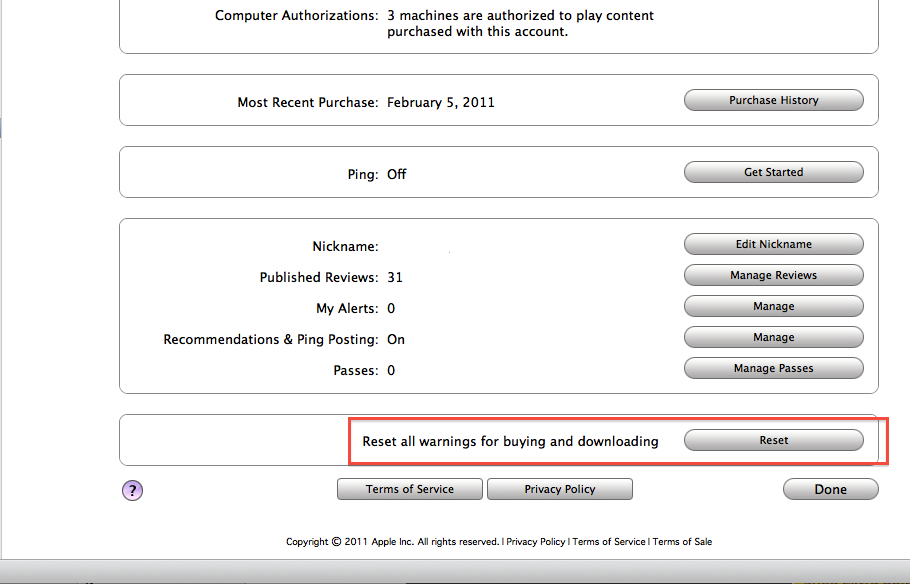Click the 'Nickname:' label
Viewport: 910px width, 584px height.
pos(345,246)
